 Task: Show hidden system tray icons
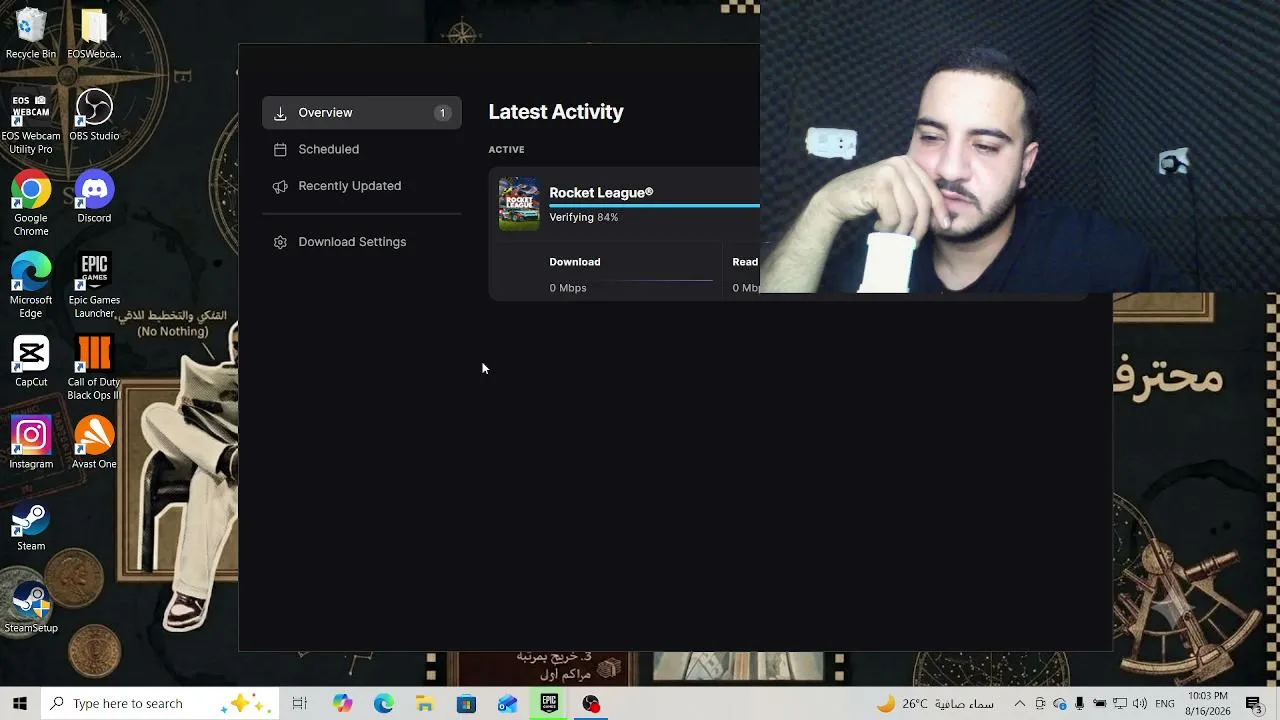coord(1019,704)
